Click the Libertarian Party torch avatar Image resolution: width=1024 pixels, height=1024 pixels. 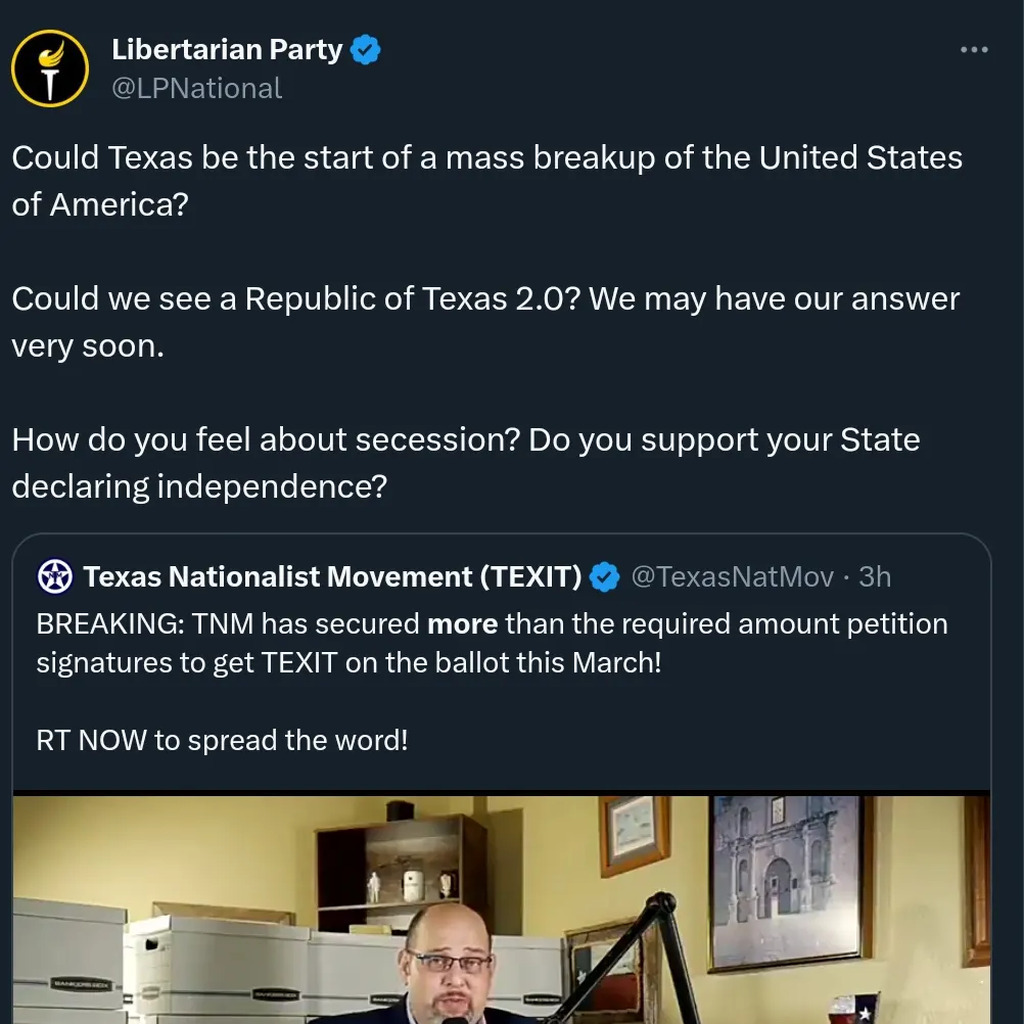(49, 68)
